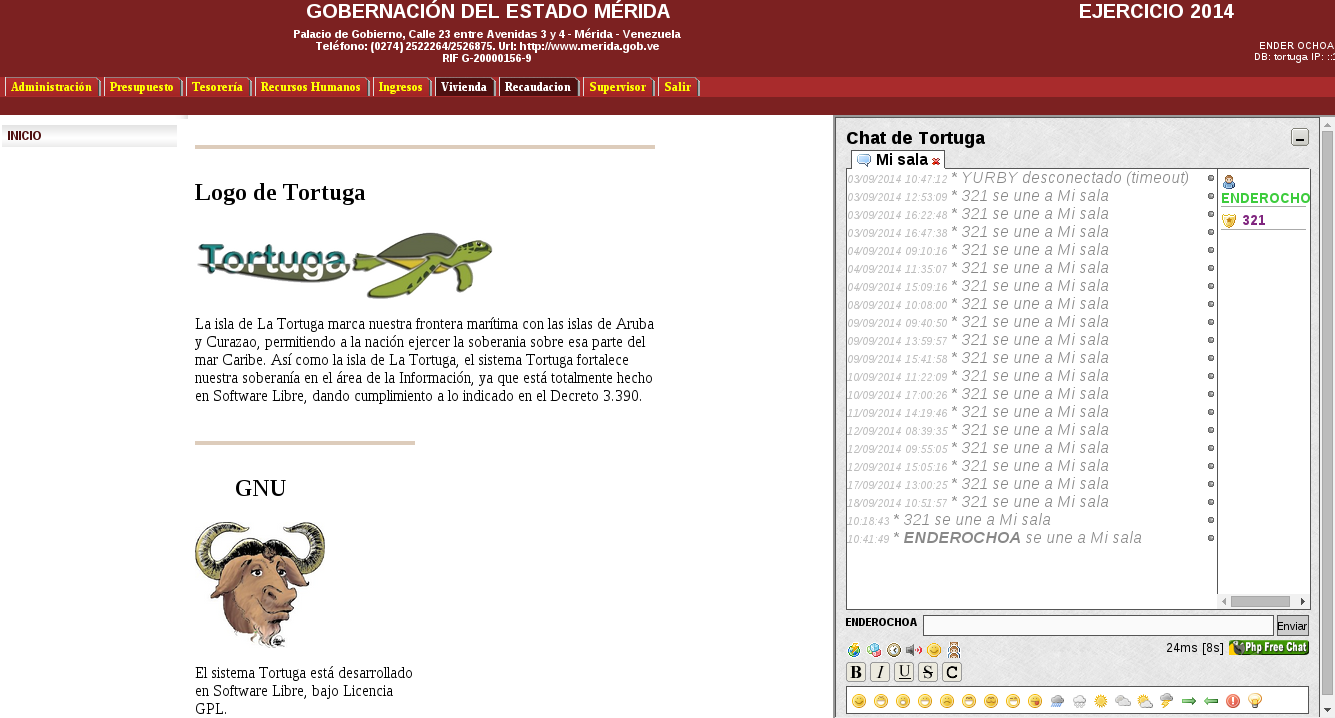Click the speech bubble icon on Mi sala tab

click(864, 160)
